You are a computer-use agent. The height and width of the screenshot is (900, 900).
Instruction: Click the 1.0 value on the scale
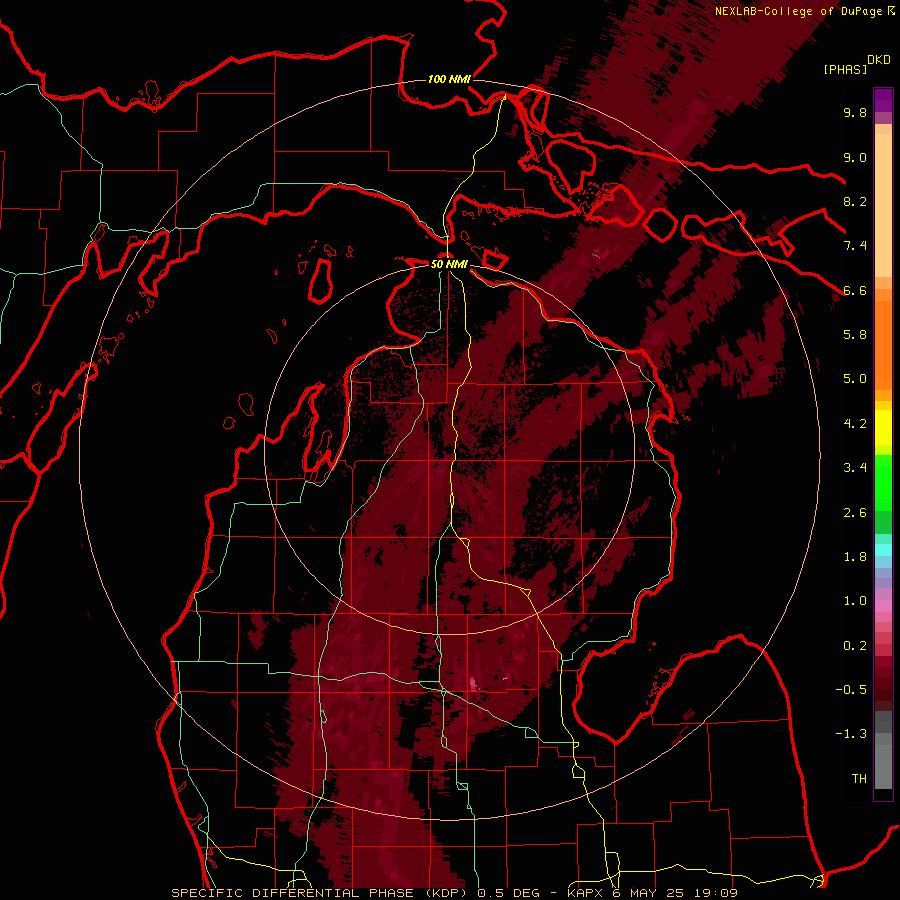[855, 601]
